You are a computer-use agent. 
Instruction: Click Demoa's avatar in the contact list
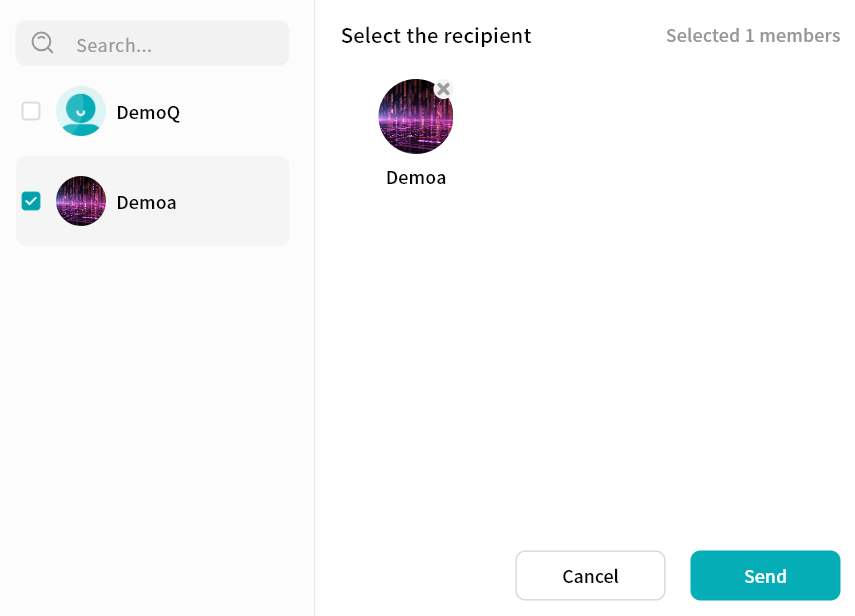(x=81, y=201)
